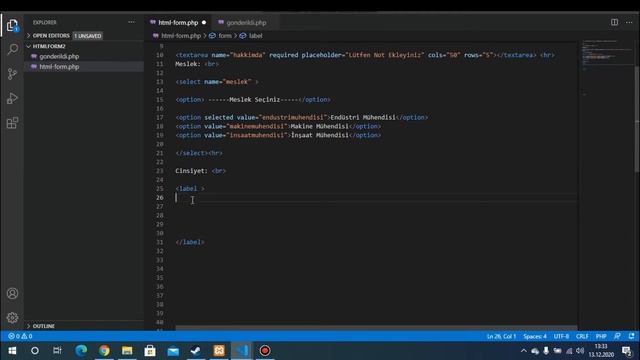Open the Windows Start menu
Viewport: 640px width, 360px height.
point(12,351)
